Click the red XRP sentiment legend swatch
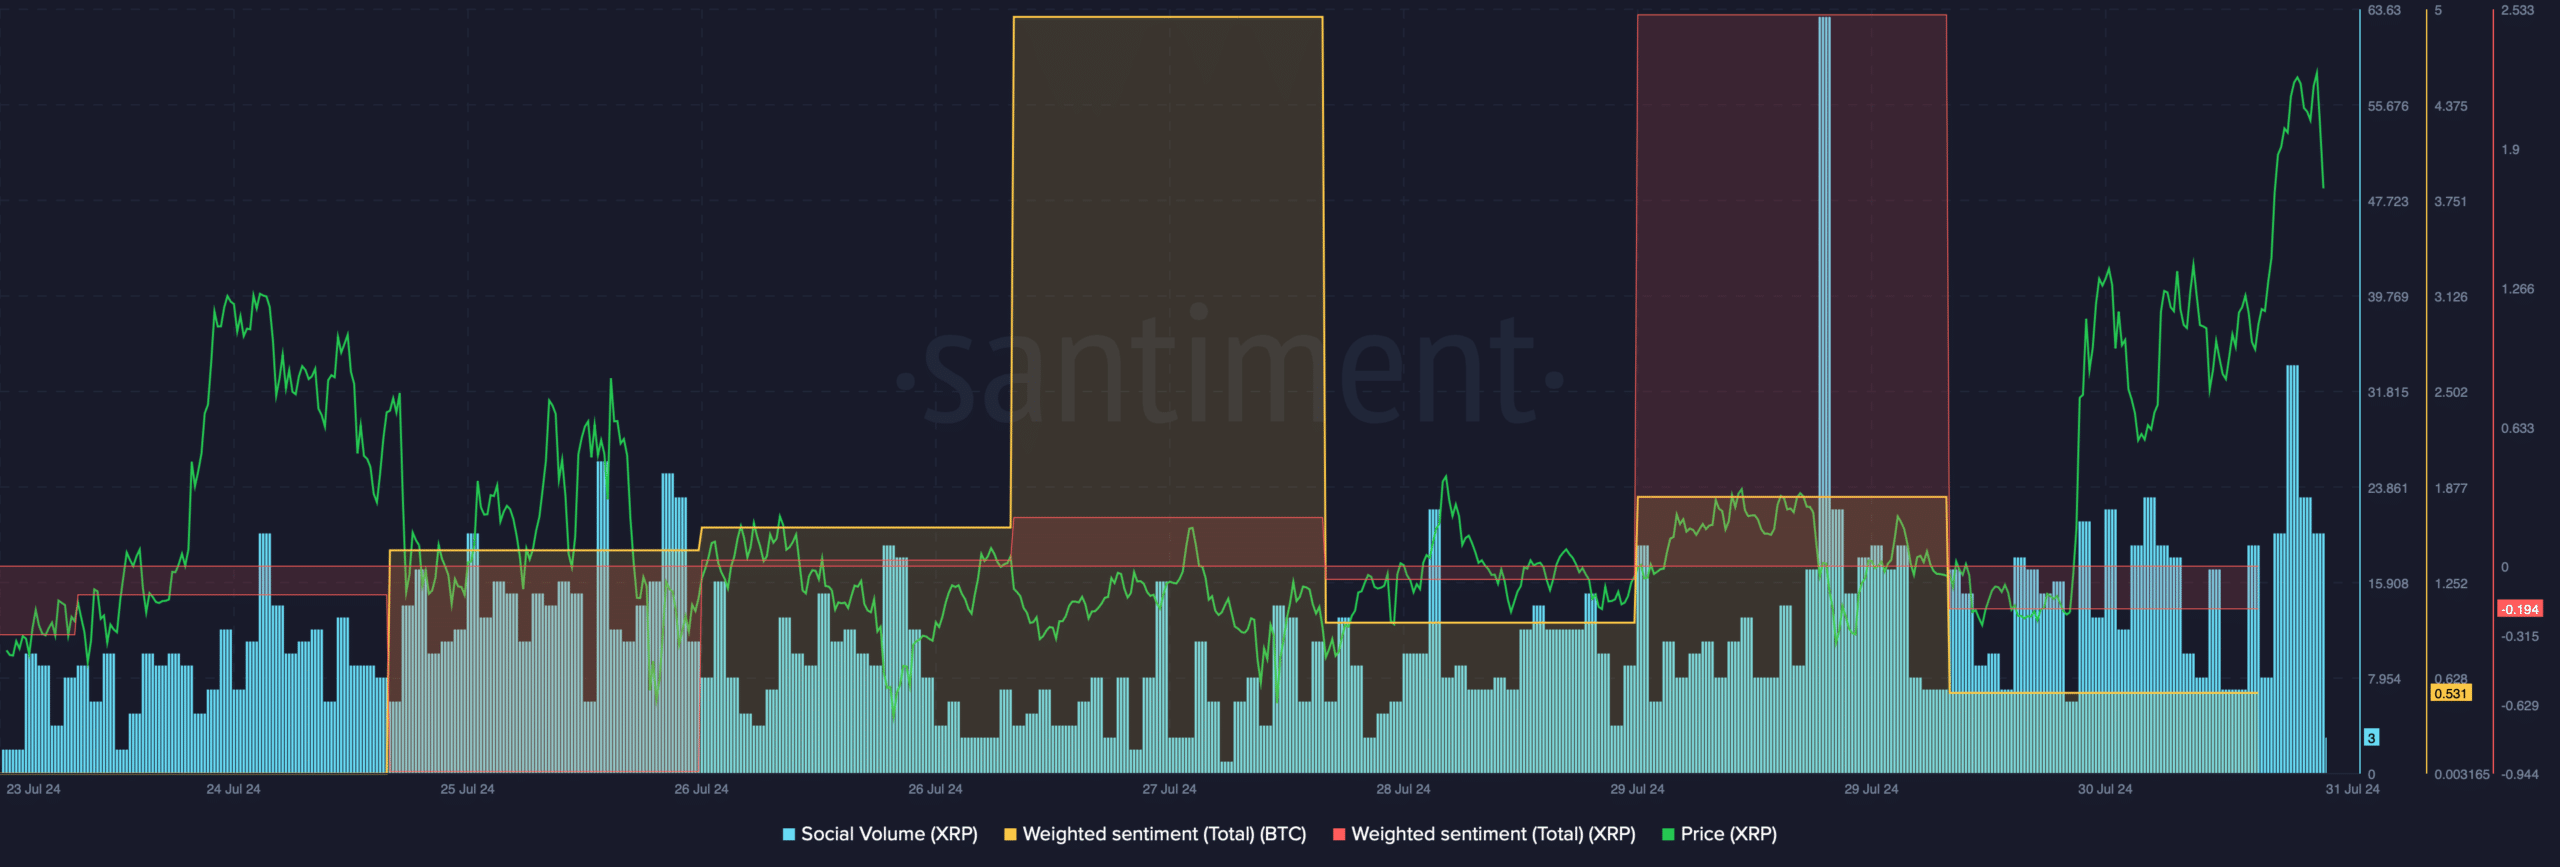2560x867 pixels. point(1339,834)
